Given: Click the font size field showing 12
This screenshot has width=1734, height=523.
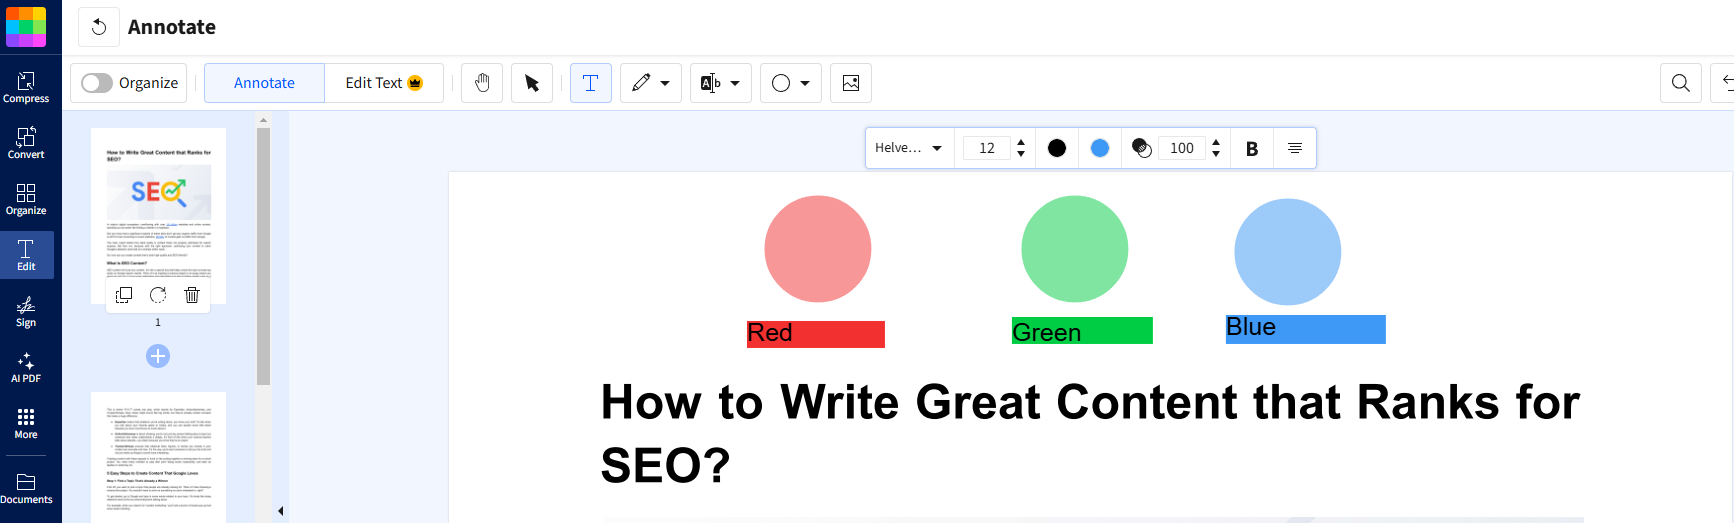Looking at the screenshot, I should point(987,148).
